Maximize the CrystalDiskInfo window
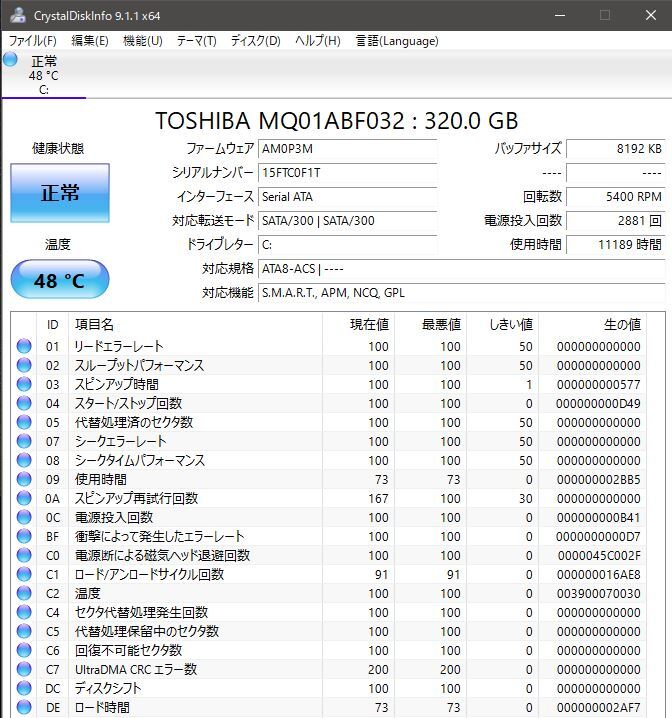 [x=605, y=15]
